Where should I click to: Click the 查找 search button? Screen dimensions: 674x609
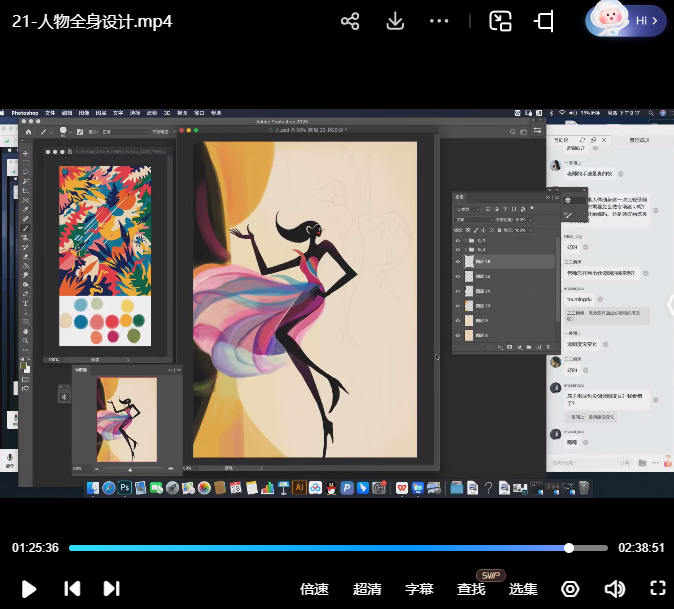click(471, 589)
